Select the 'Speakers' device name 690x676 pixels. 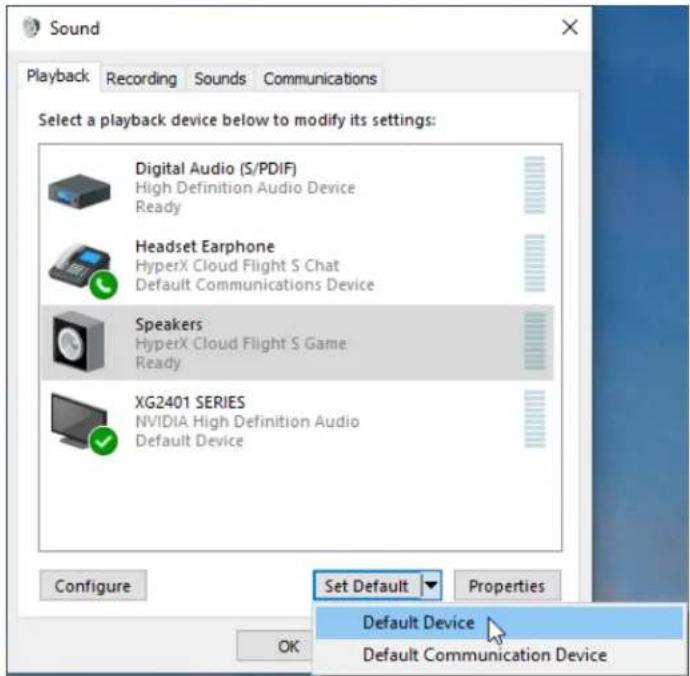169,324
